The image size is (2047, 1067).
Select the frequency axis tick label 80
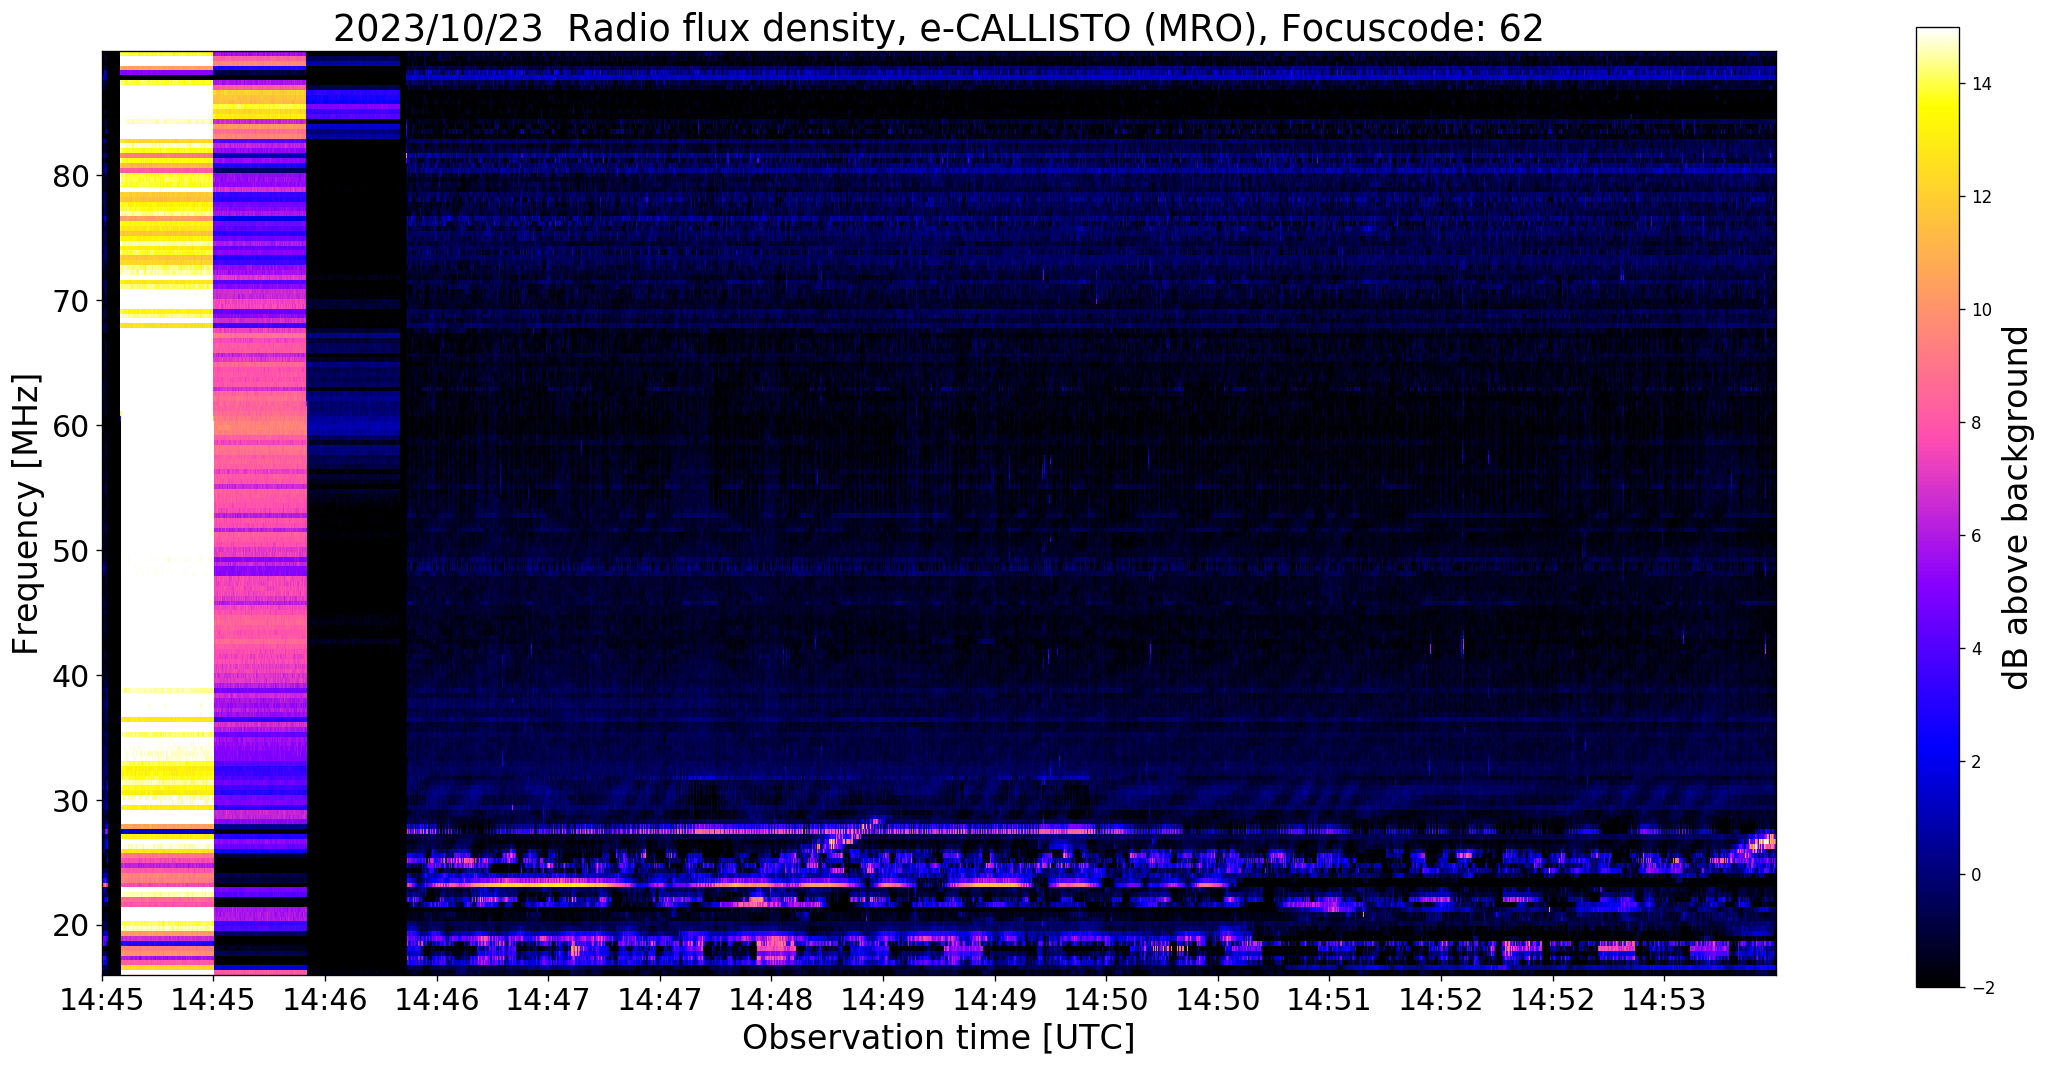[x=71, y=176]
